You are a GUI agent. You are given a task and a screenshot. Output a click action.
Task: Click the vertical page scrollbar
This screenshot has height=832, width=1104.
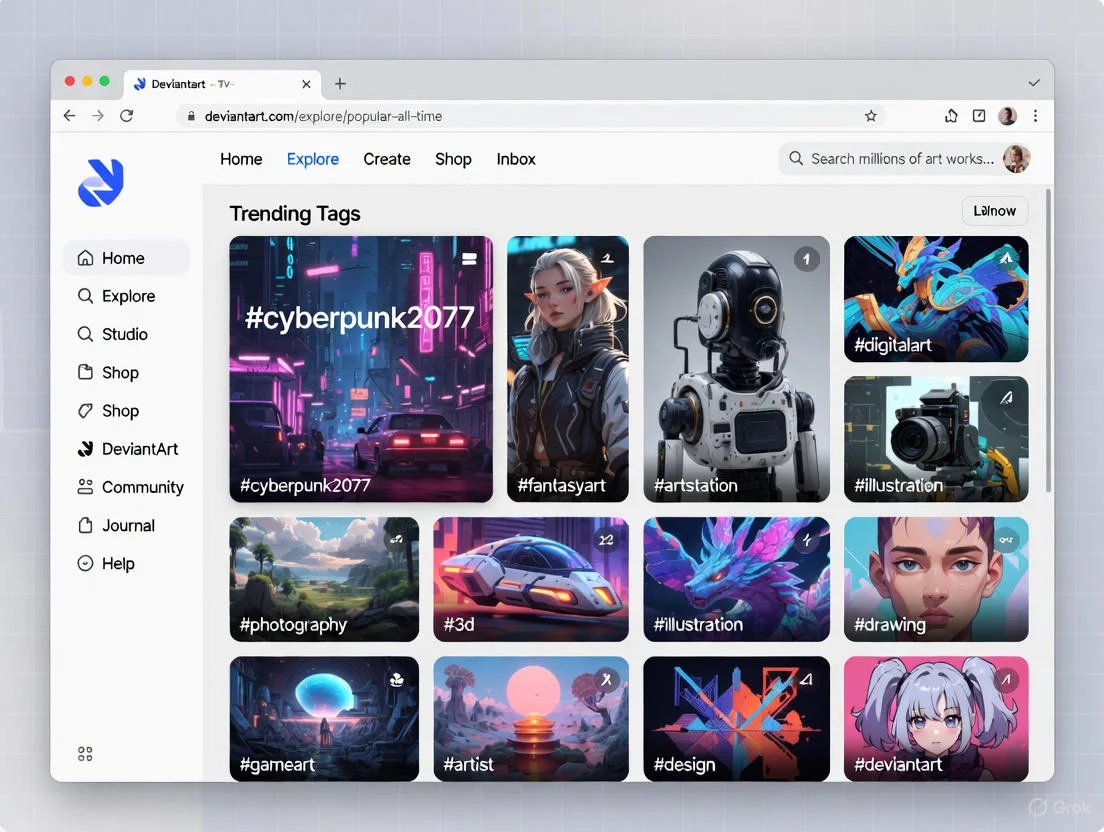coord(1048,340)
